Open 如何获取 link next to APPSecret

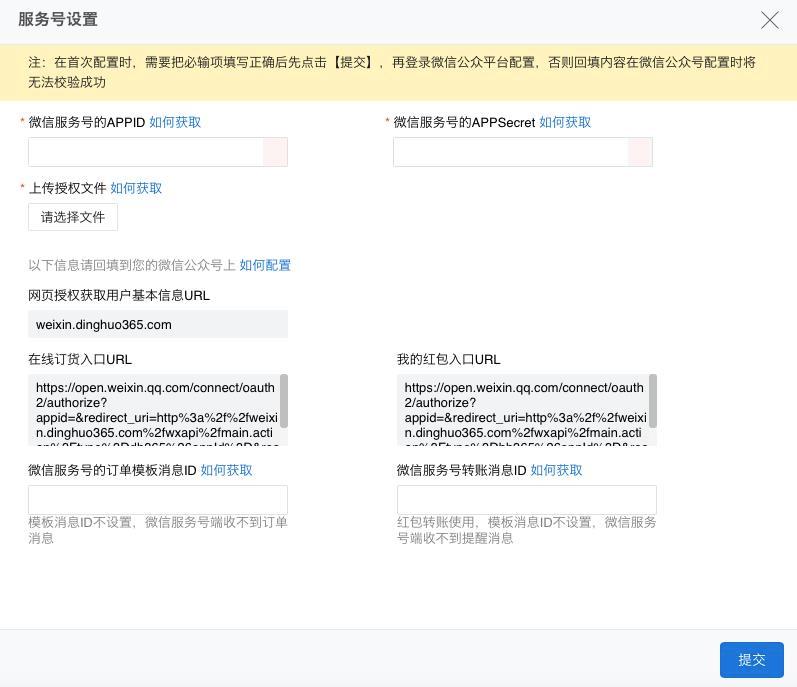click(565, 122)
